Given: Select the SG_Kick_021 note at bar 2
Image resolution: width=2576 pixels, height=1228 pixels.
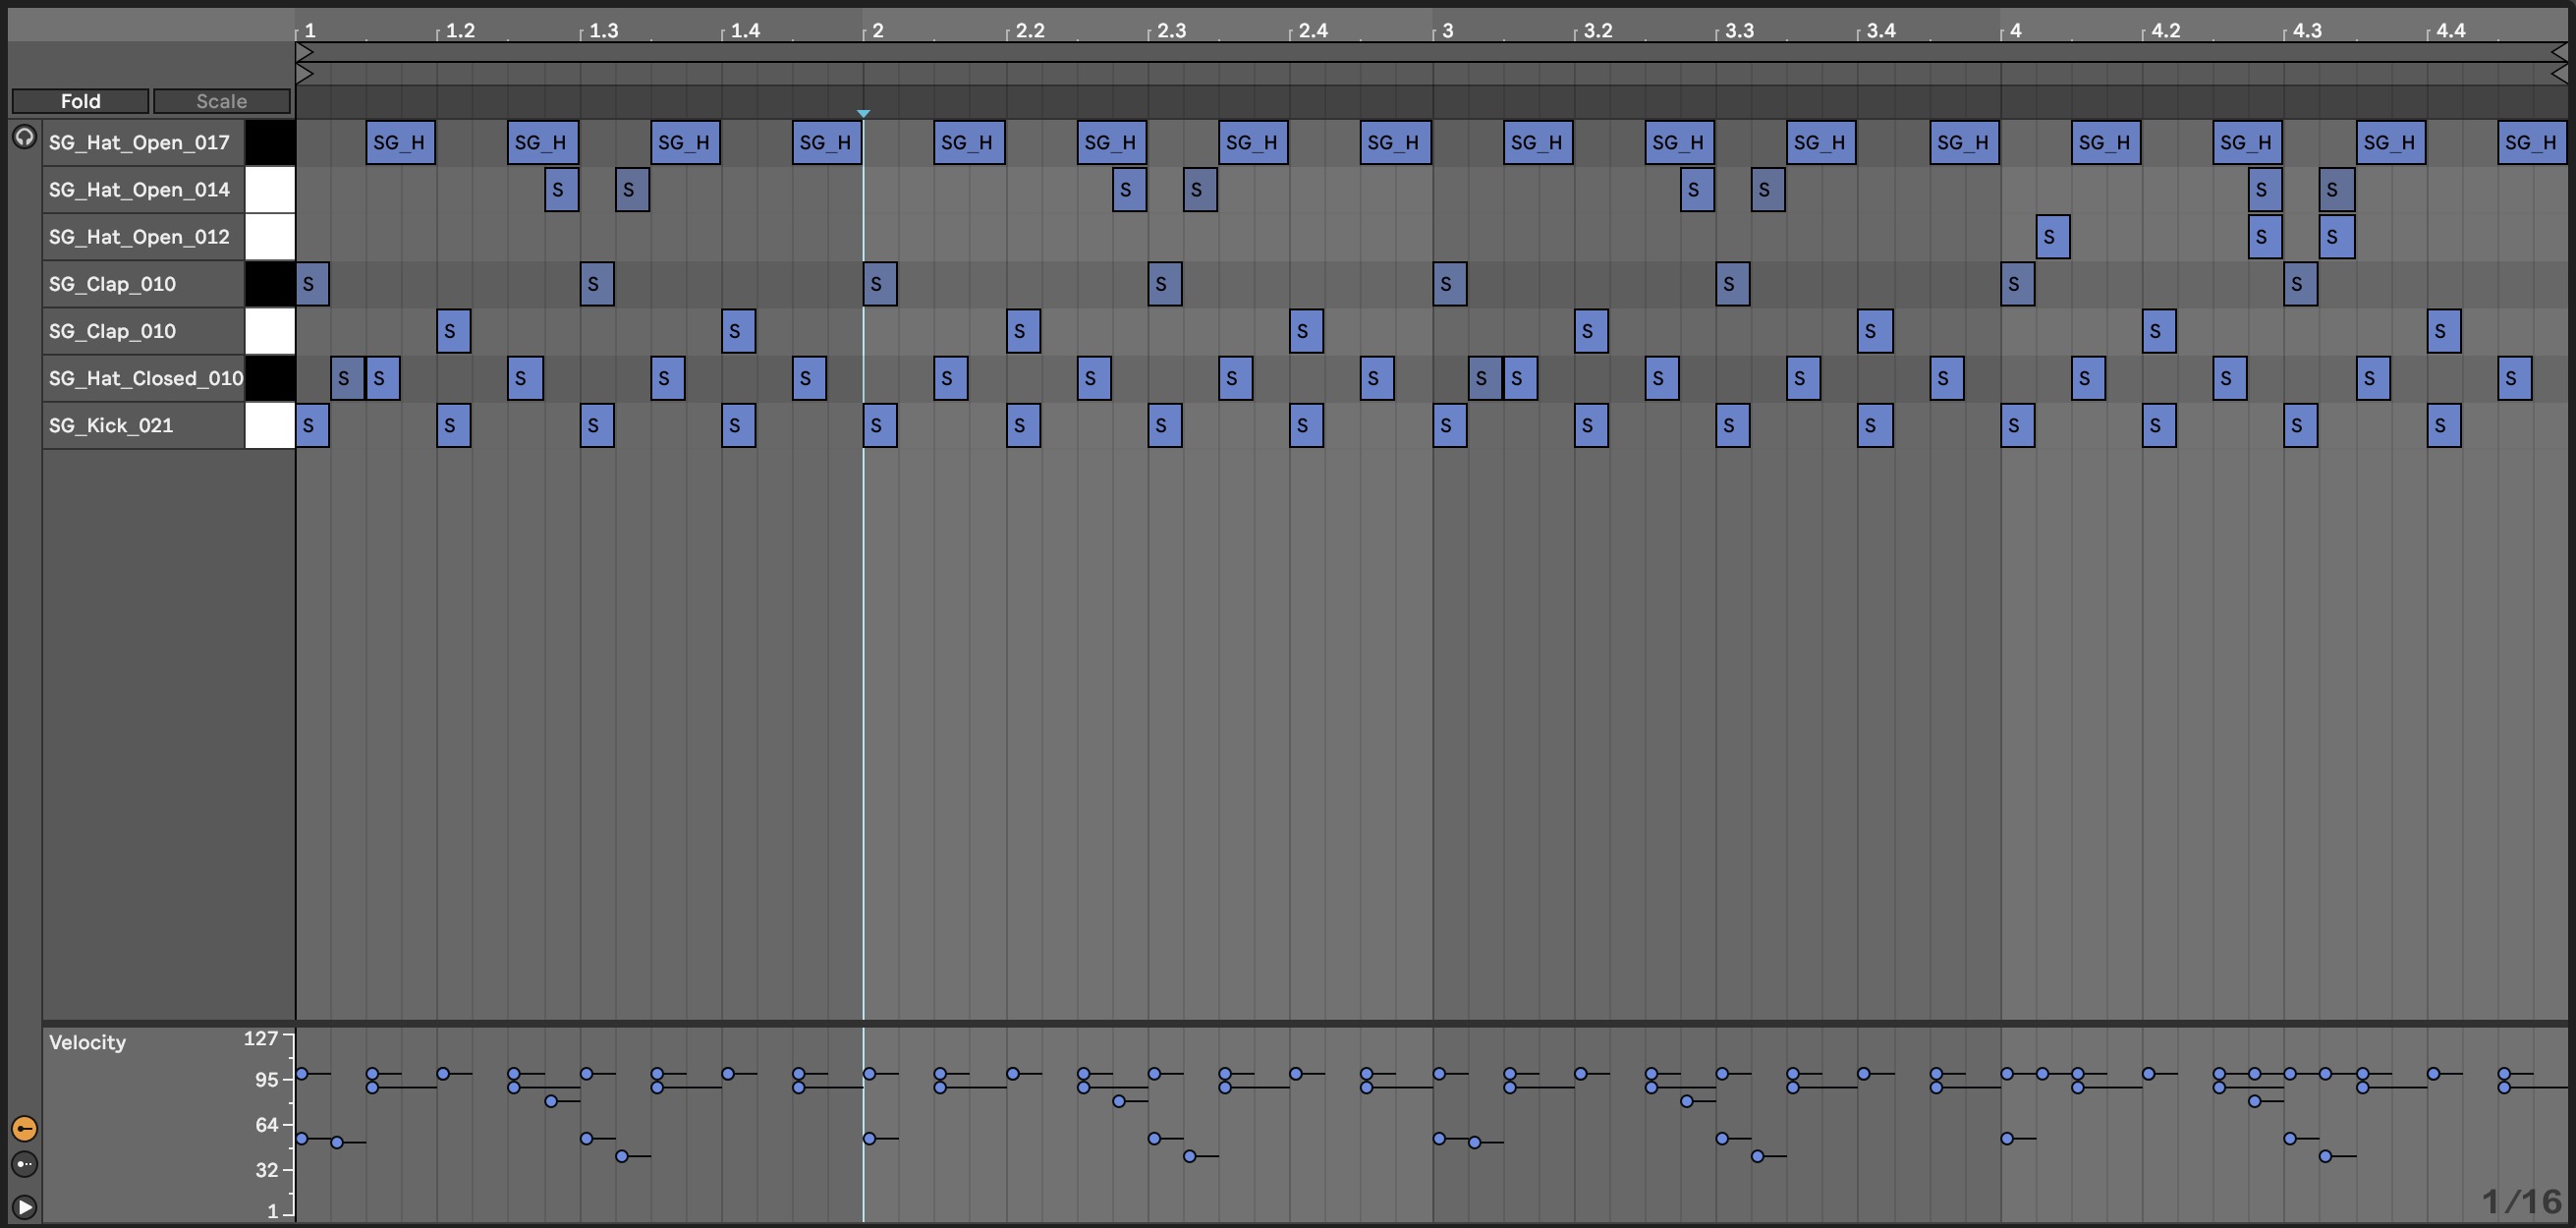Looking at the screenshot, I should [880, 425].
